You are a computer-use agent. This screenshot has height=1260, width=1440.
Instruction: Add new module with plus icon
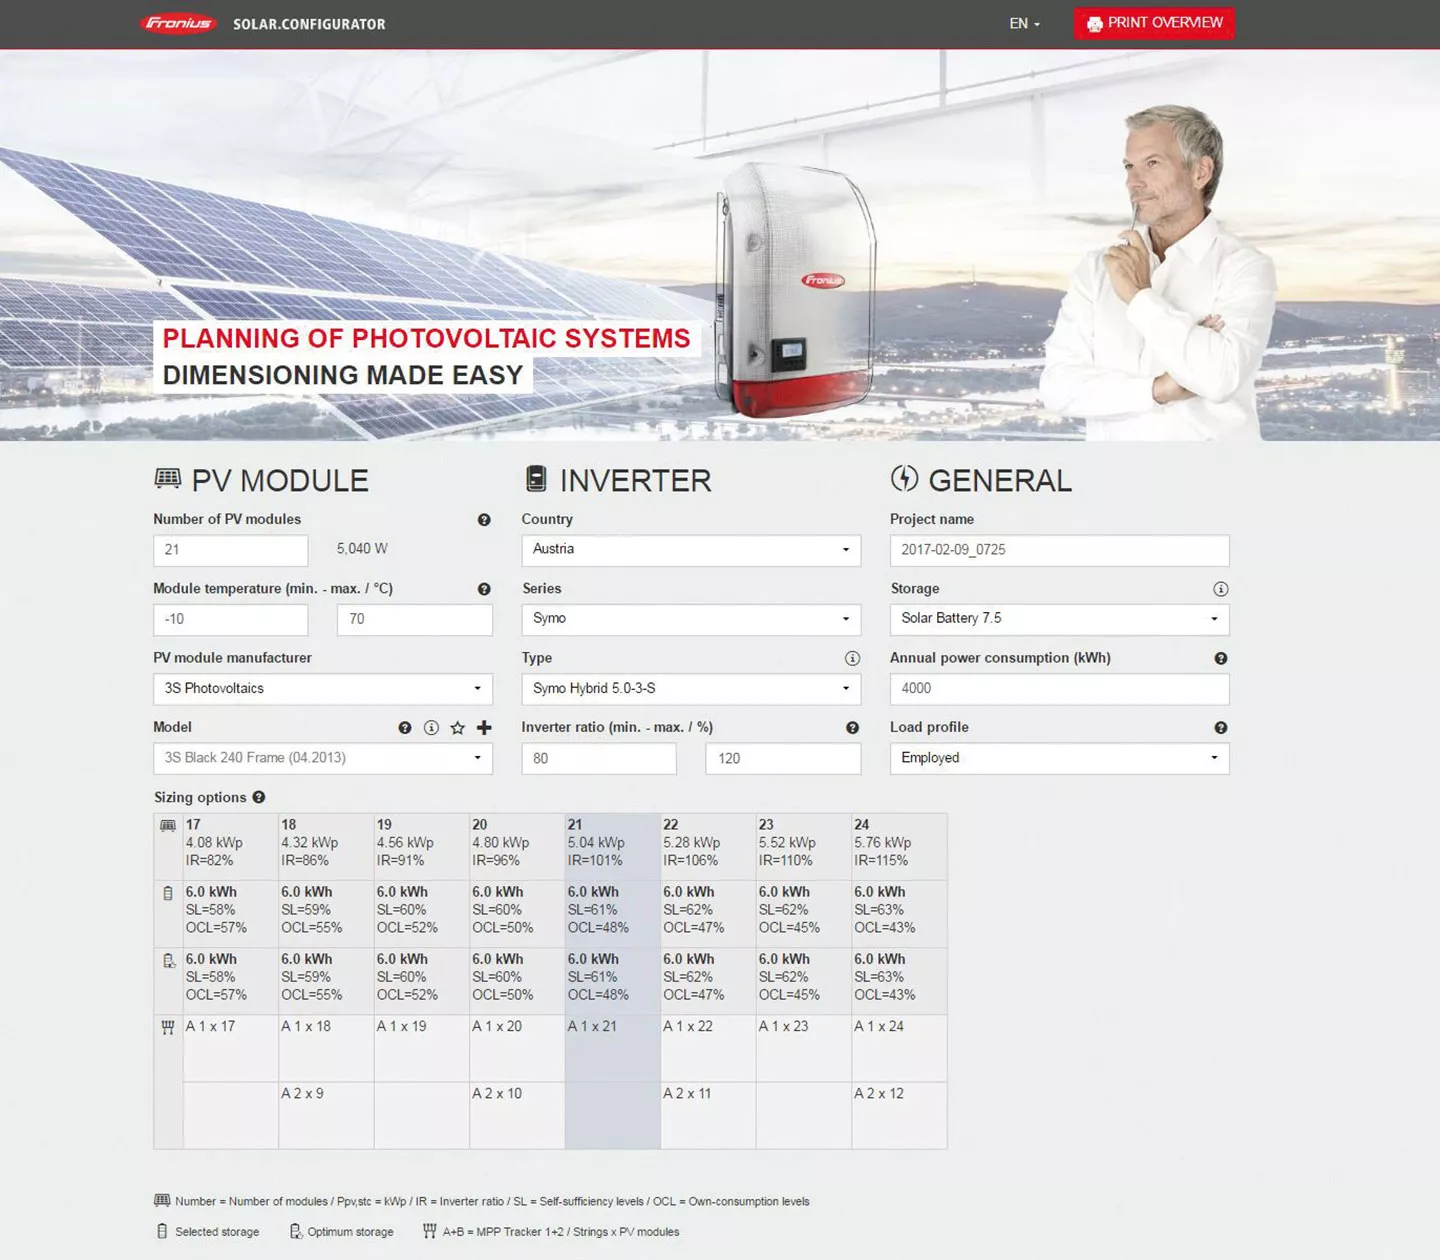484,728
